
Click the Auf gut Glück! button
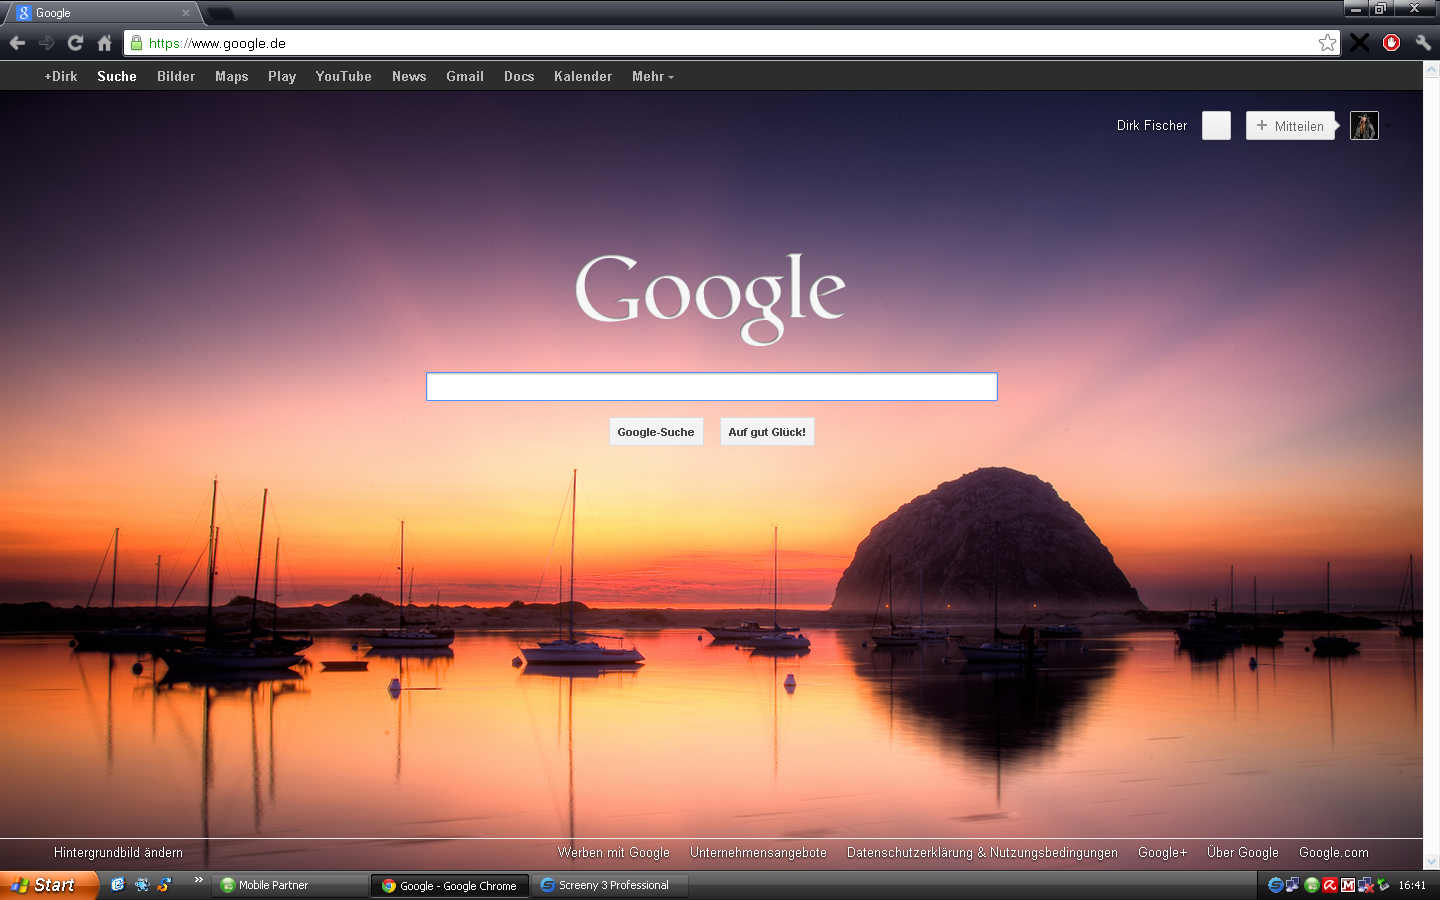(x=767, y=432)
